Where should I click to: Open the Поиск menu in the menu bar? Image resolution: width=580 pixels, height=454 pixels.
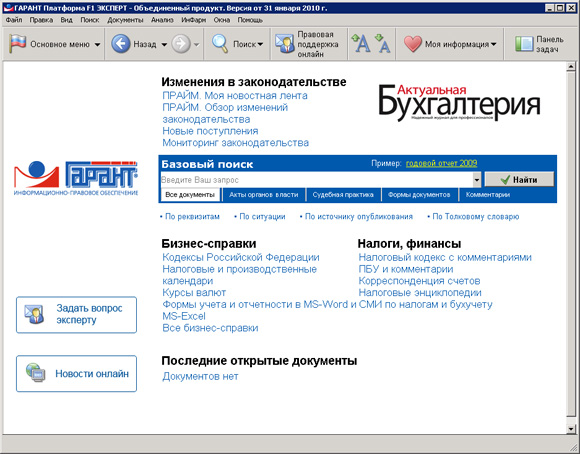tap(90, 20)
